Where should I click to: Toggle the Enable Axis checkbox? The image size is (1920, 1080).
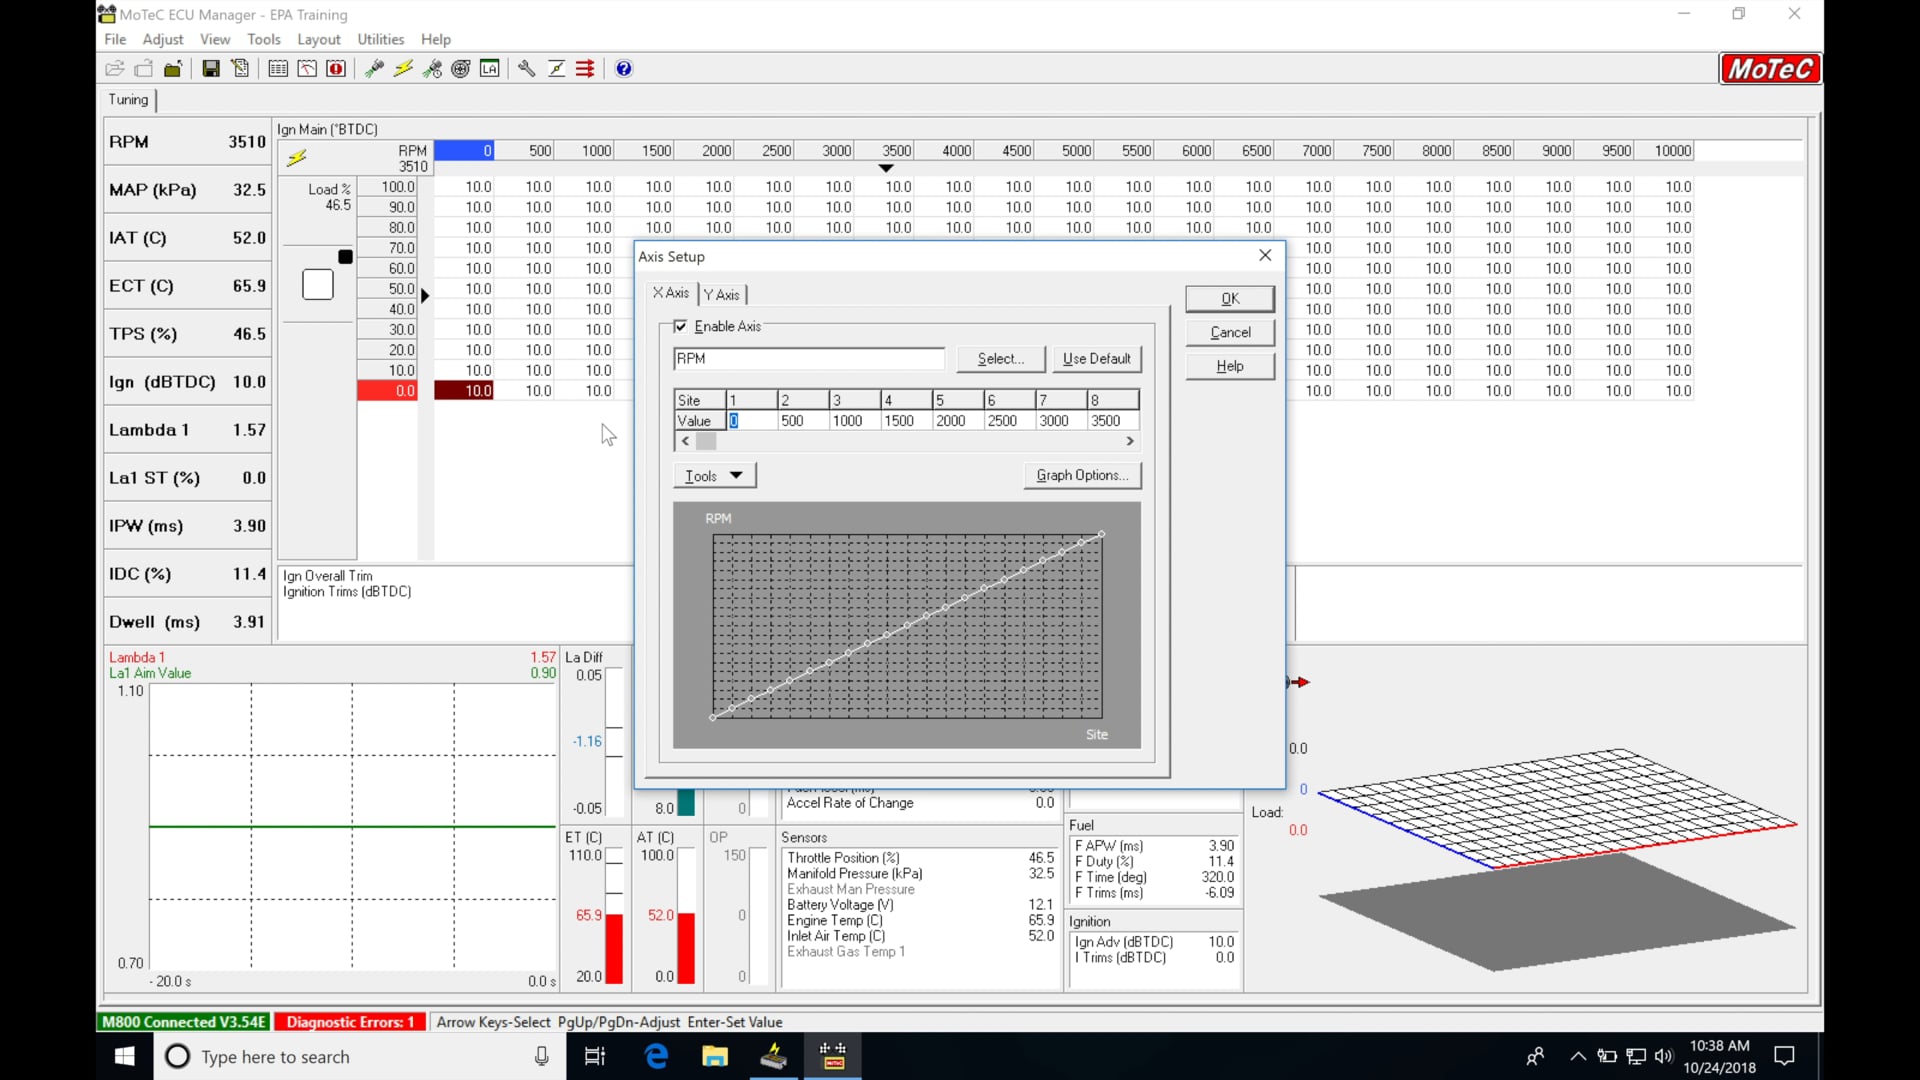[681, 326]
